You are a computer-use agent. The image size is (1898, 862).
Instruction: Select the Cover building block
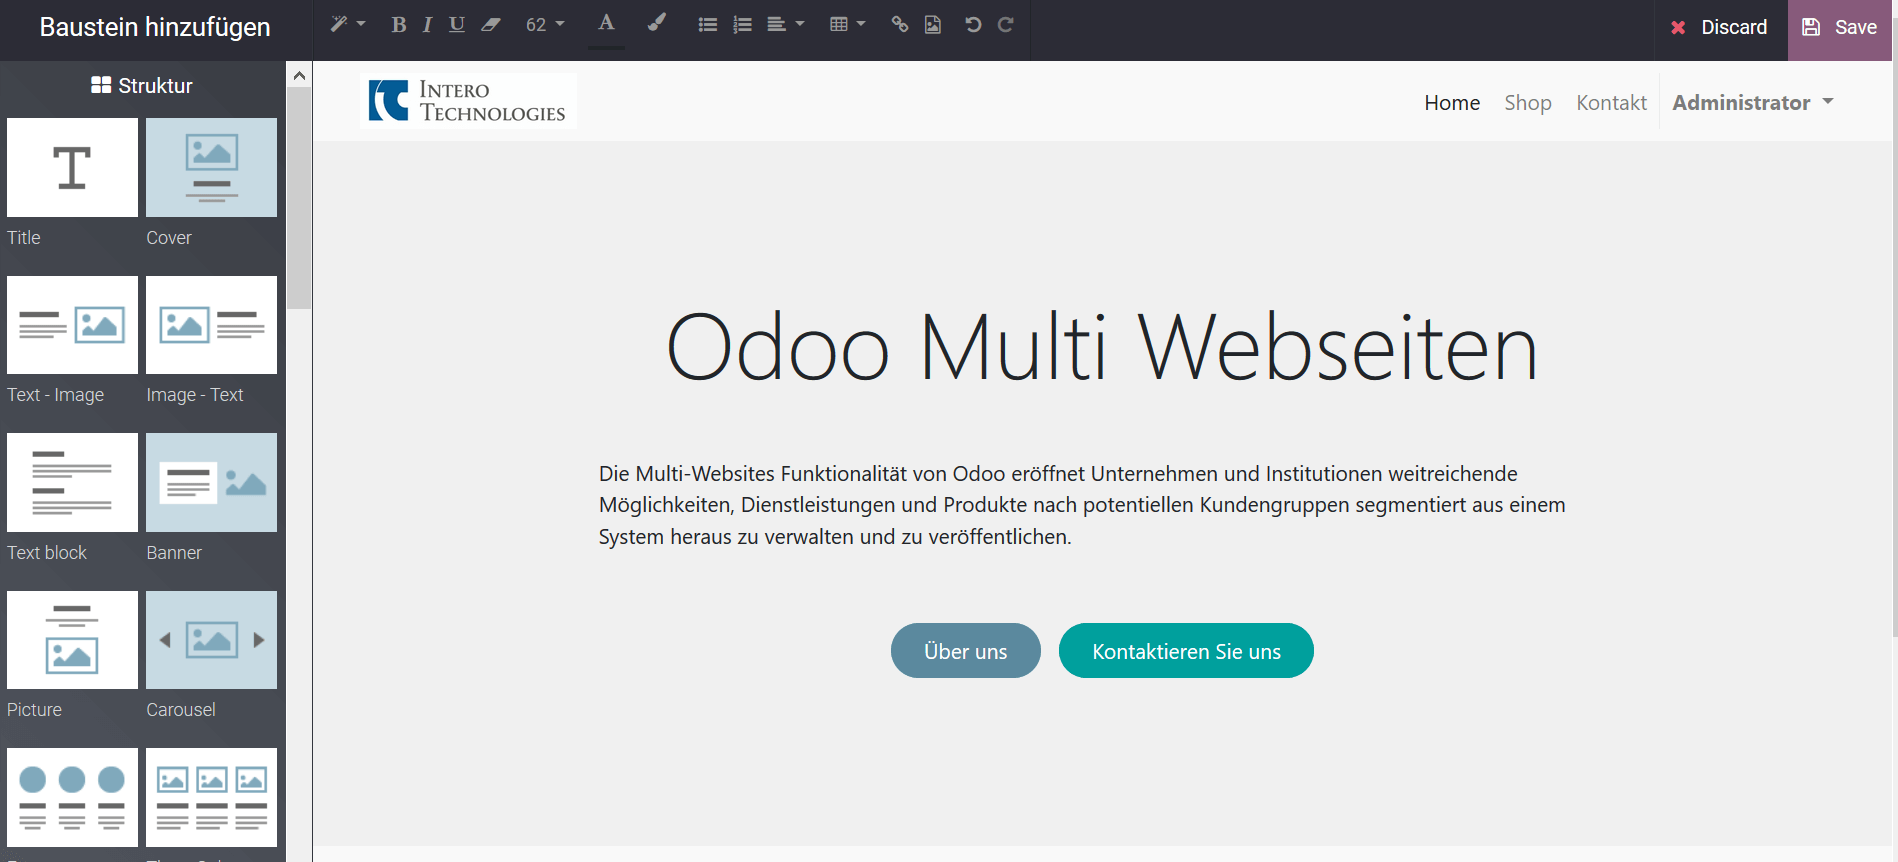(x=211, y=167)
